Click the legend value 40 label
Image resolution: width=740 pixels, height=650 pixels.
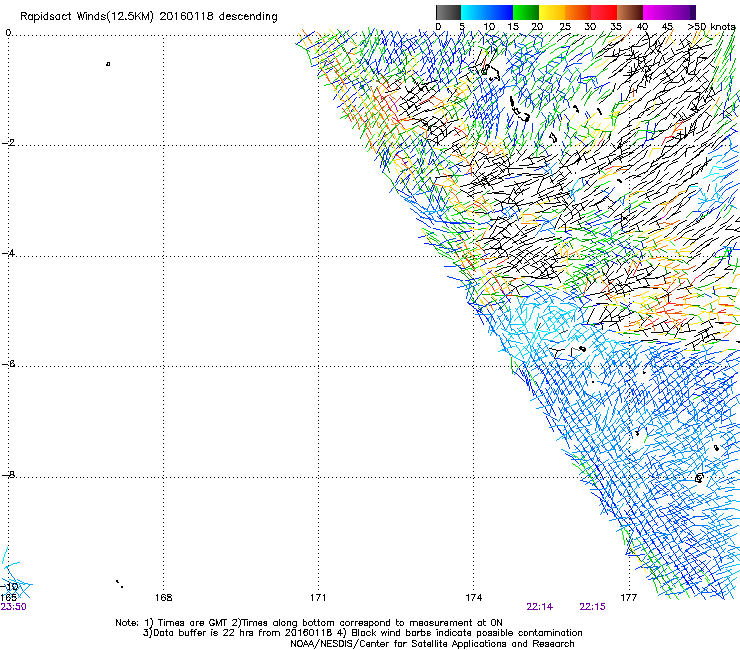[x=642, y=27]
